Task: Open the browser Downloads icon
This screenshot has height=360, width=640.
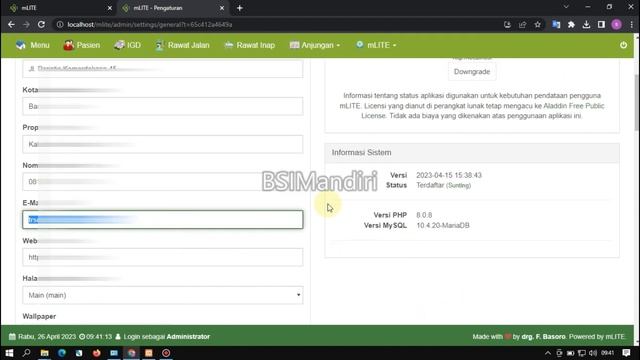Action: (x=586, y=24)
